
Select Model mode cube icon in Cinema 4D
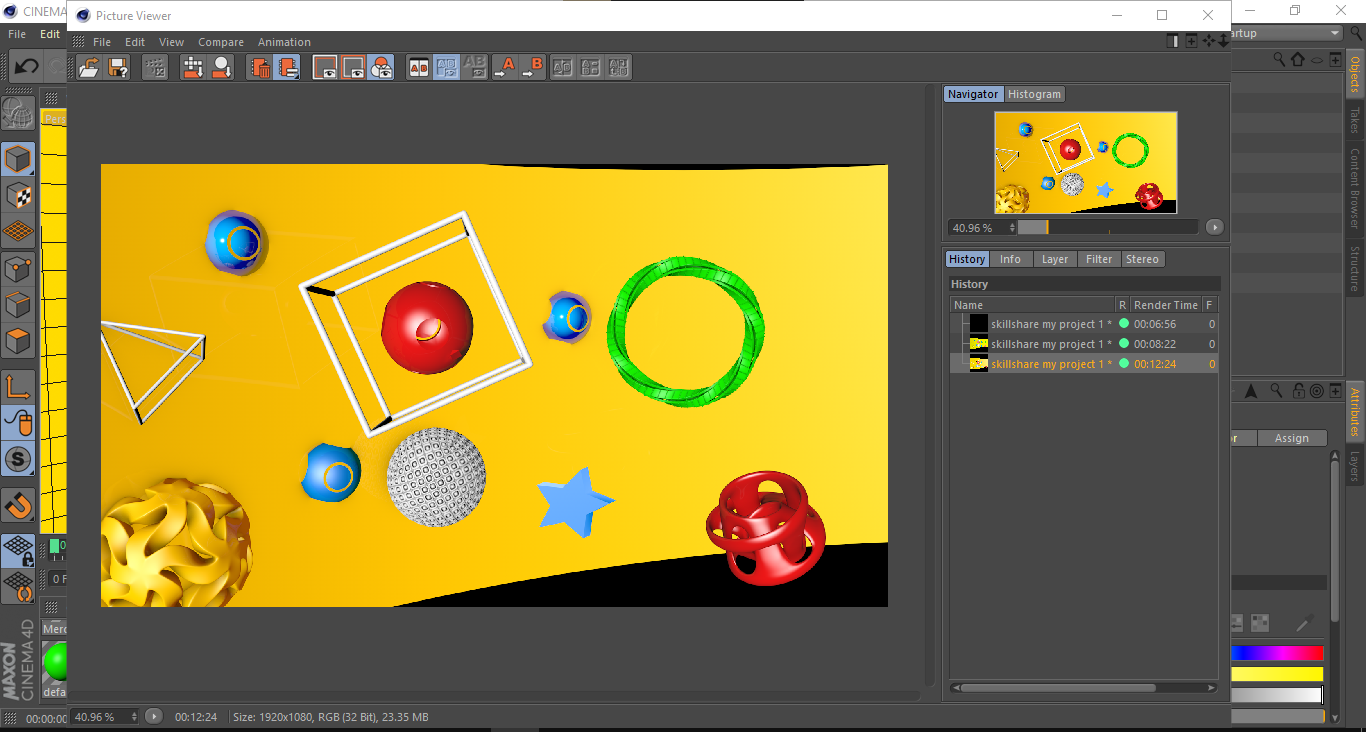click(x=18, y=159)
